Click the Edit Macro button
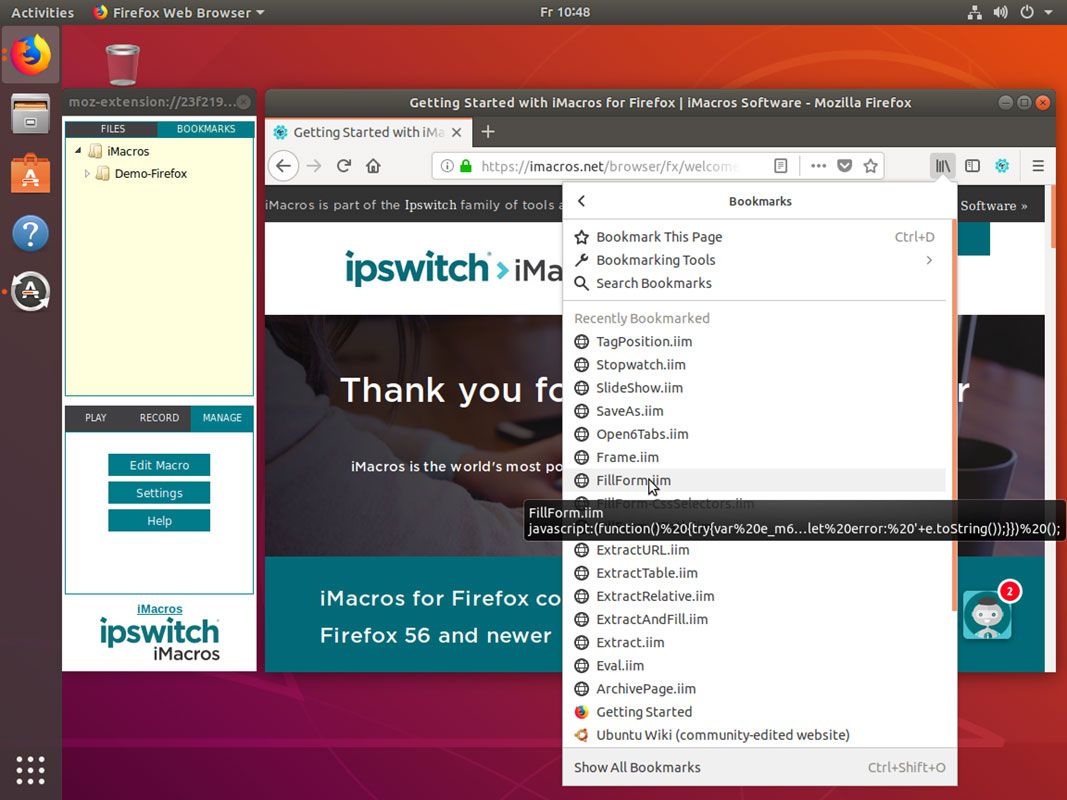The width and height of the screenshot is (1067, 800). coord(158,464)
